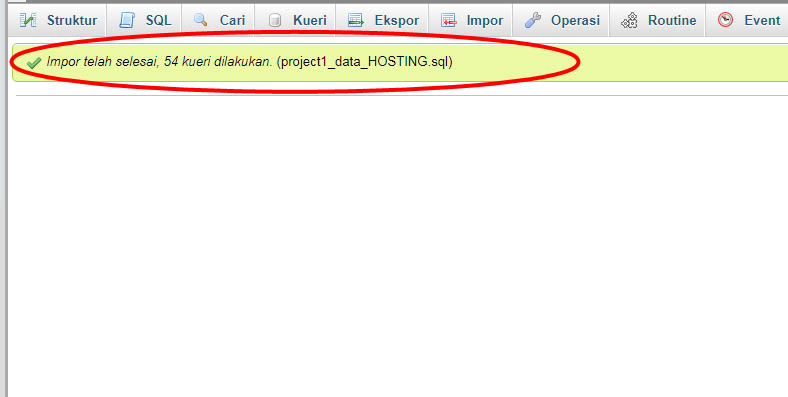This screenshot has height=397, width=788.
Task: Click the Impor tab icon
Action: click(449, 20)
